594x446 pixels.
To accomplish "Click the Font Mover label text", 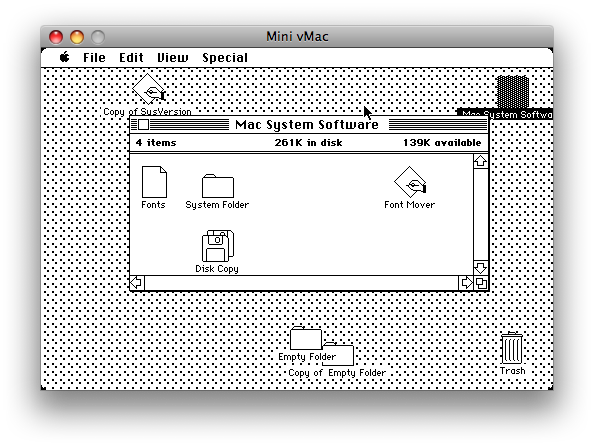I will coord(410,205).
